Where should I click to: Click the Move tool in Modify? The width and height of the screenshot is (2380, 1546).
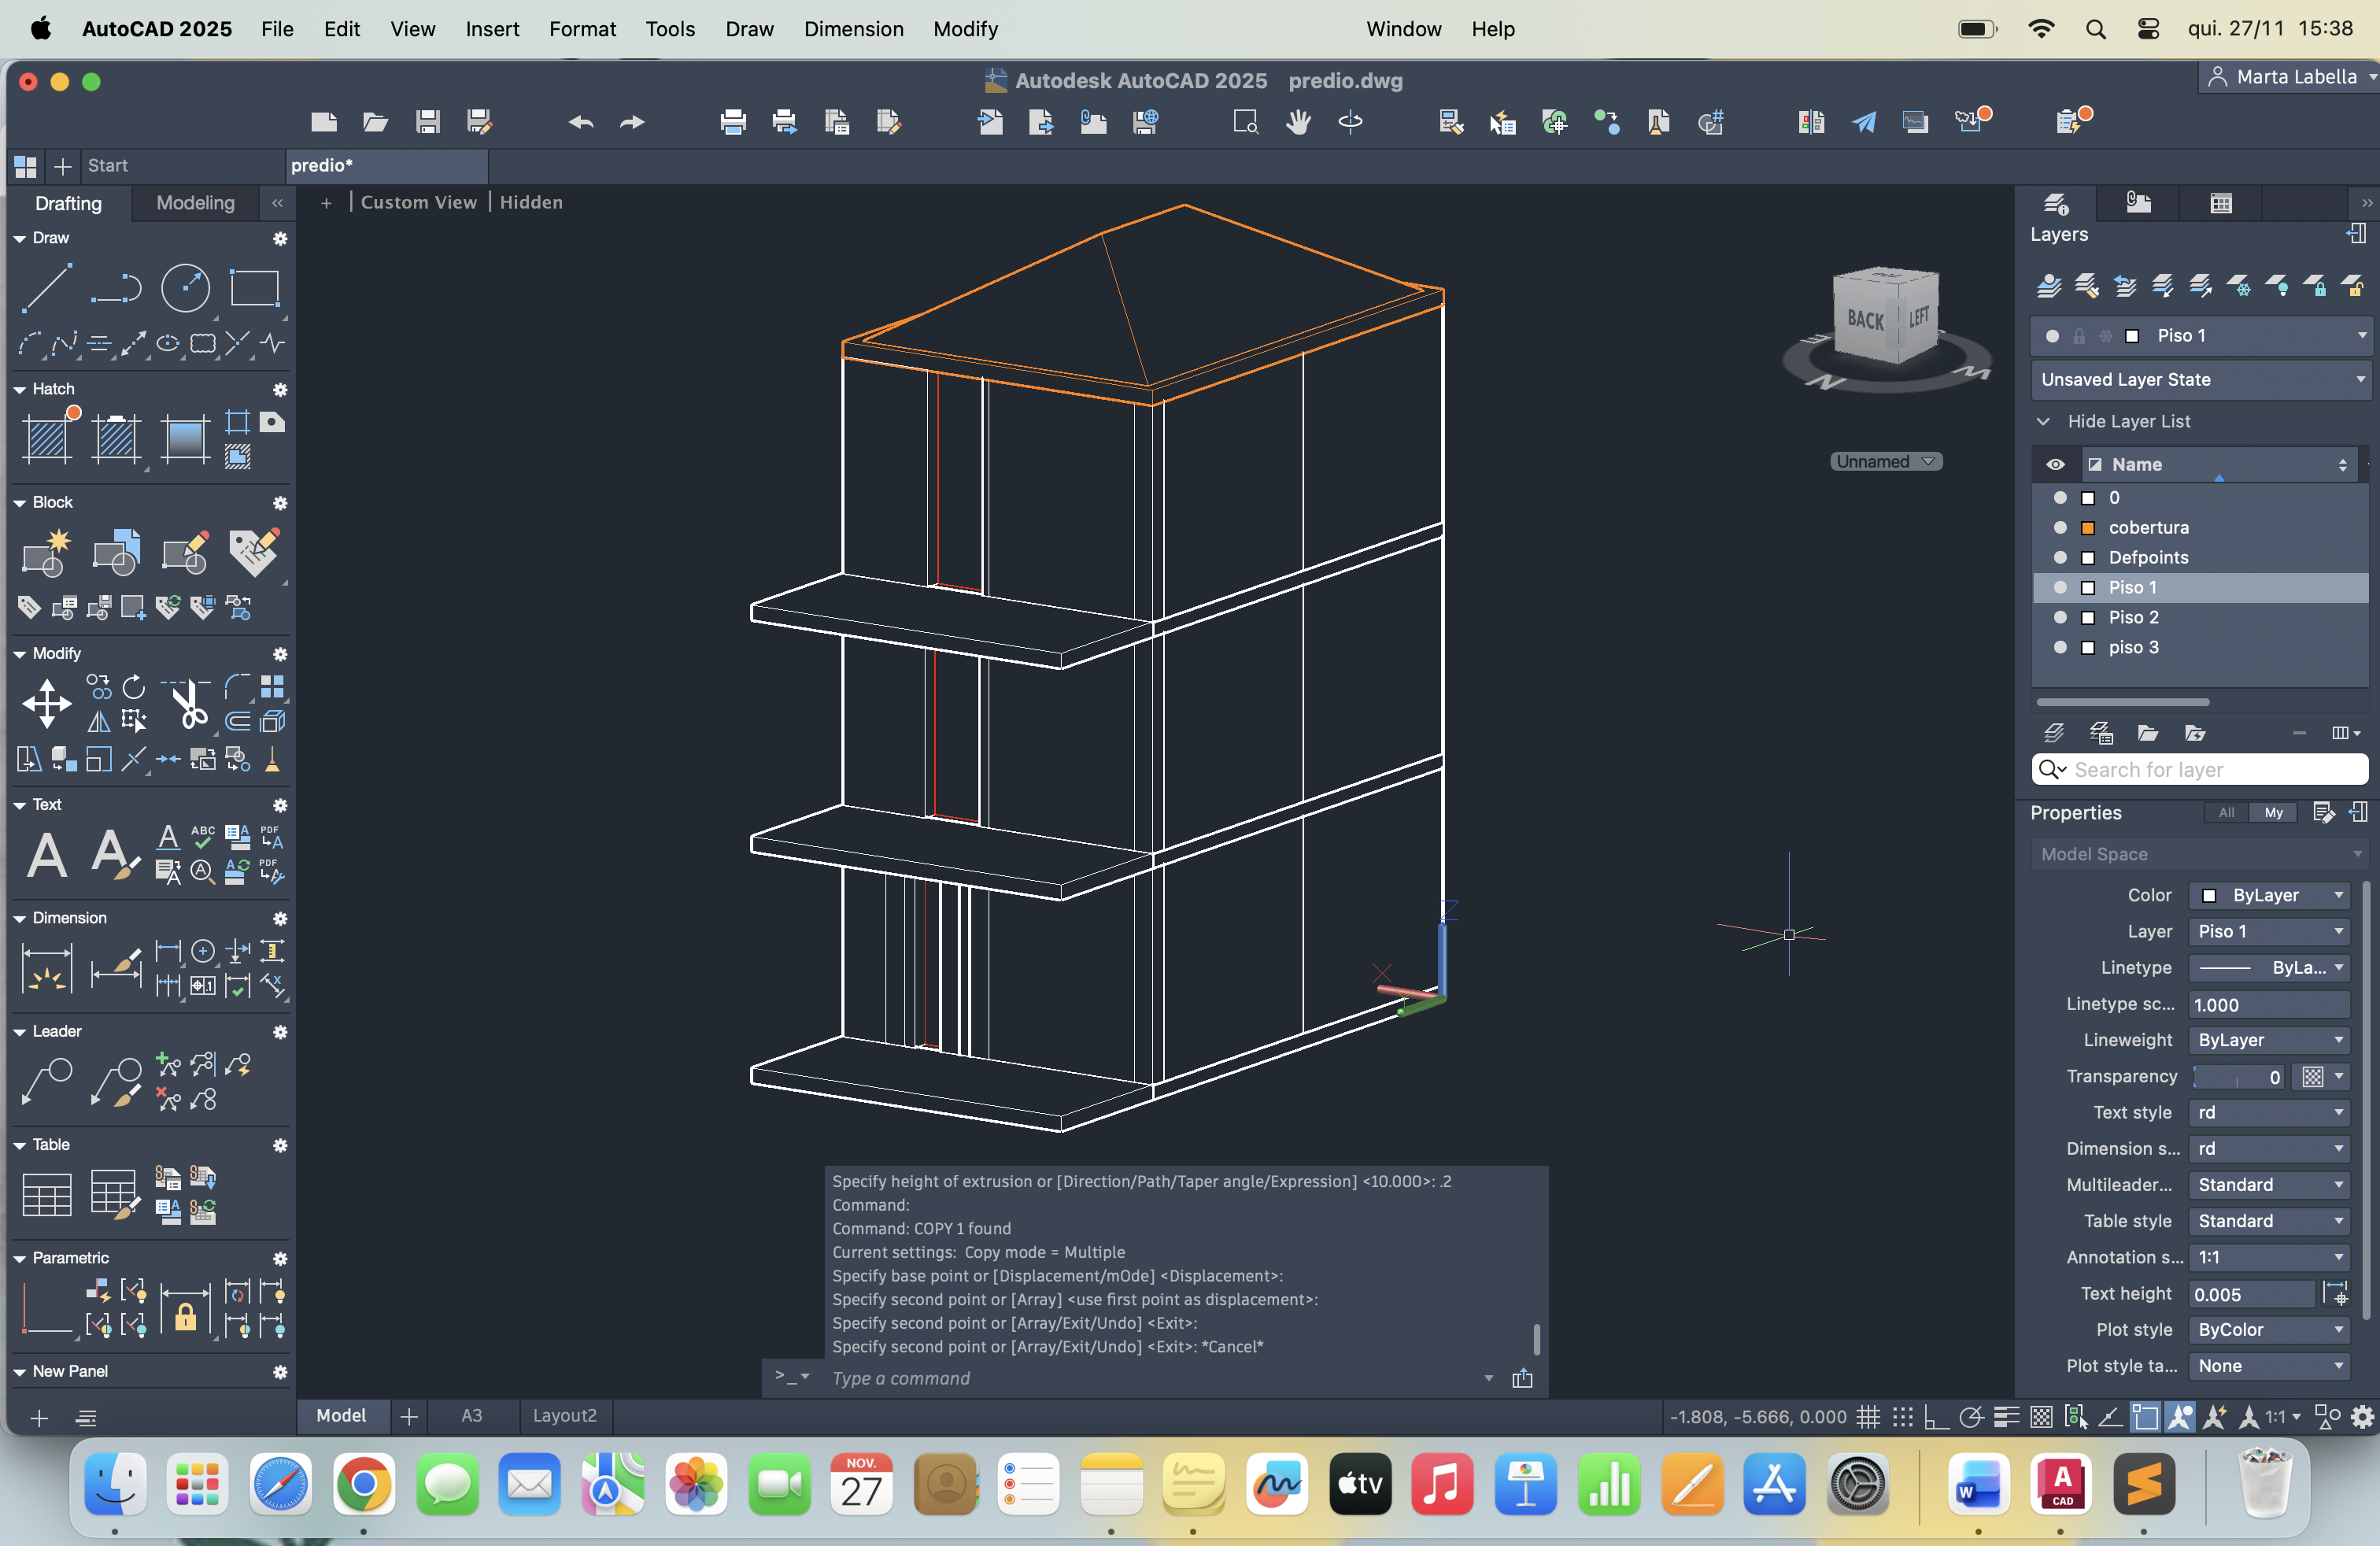47,703
